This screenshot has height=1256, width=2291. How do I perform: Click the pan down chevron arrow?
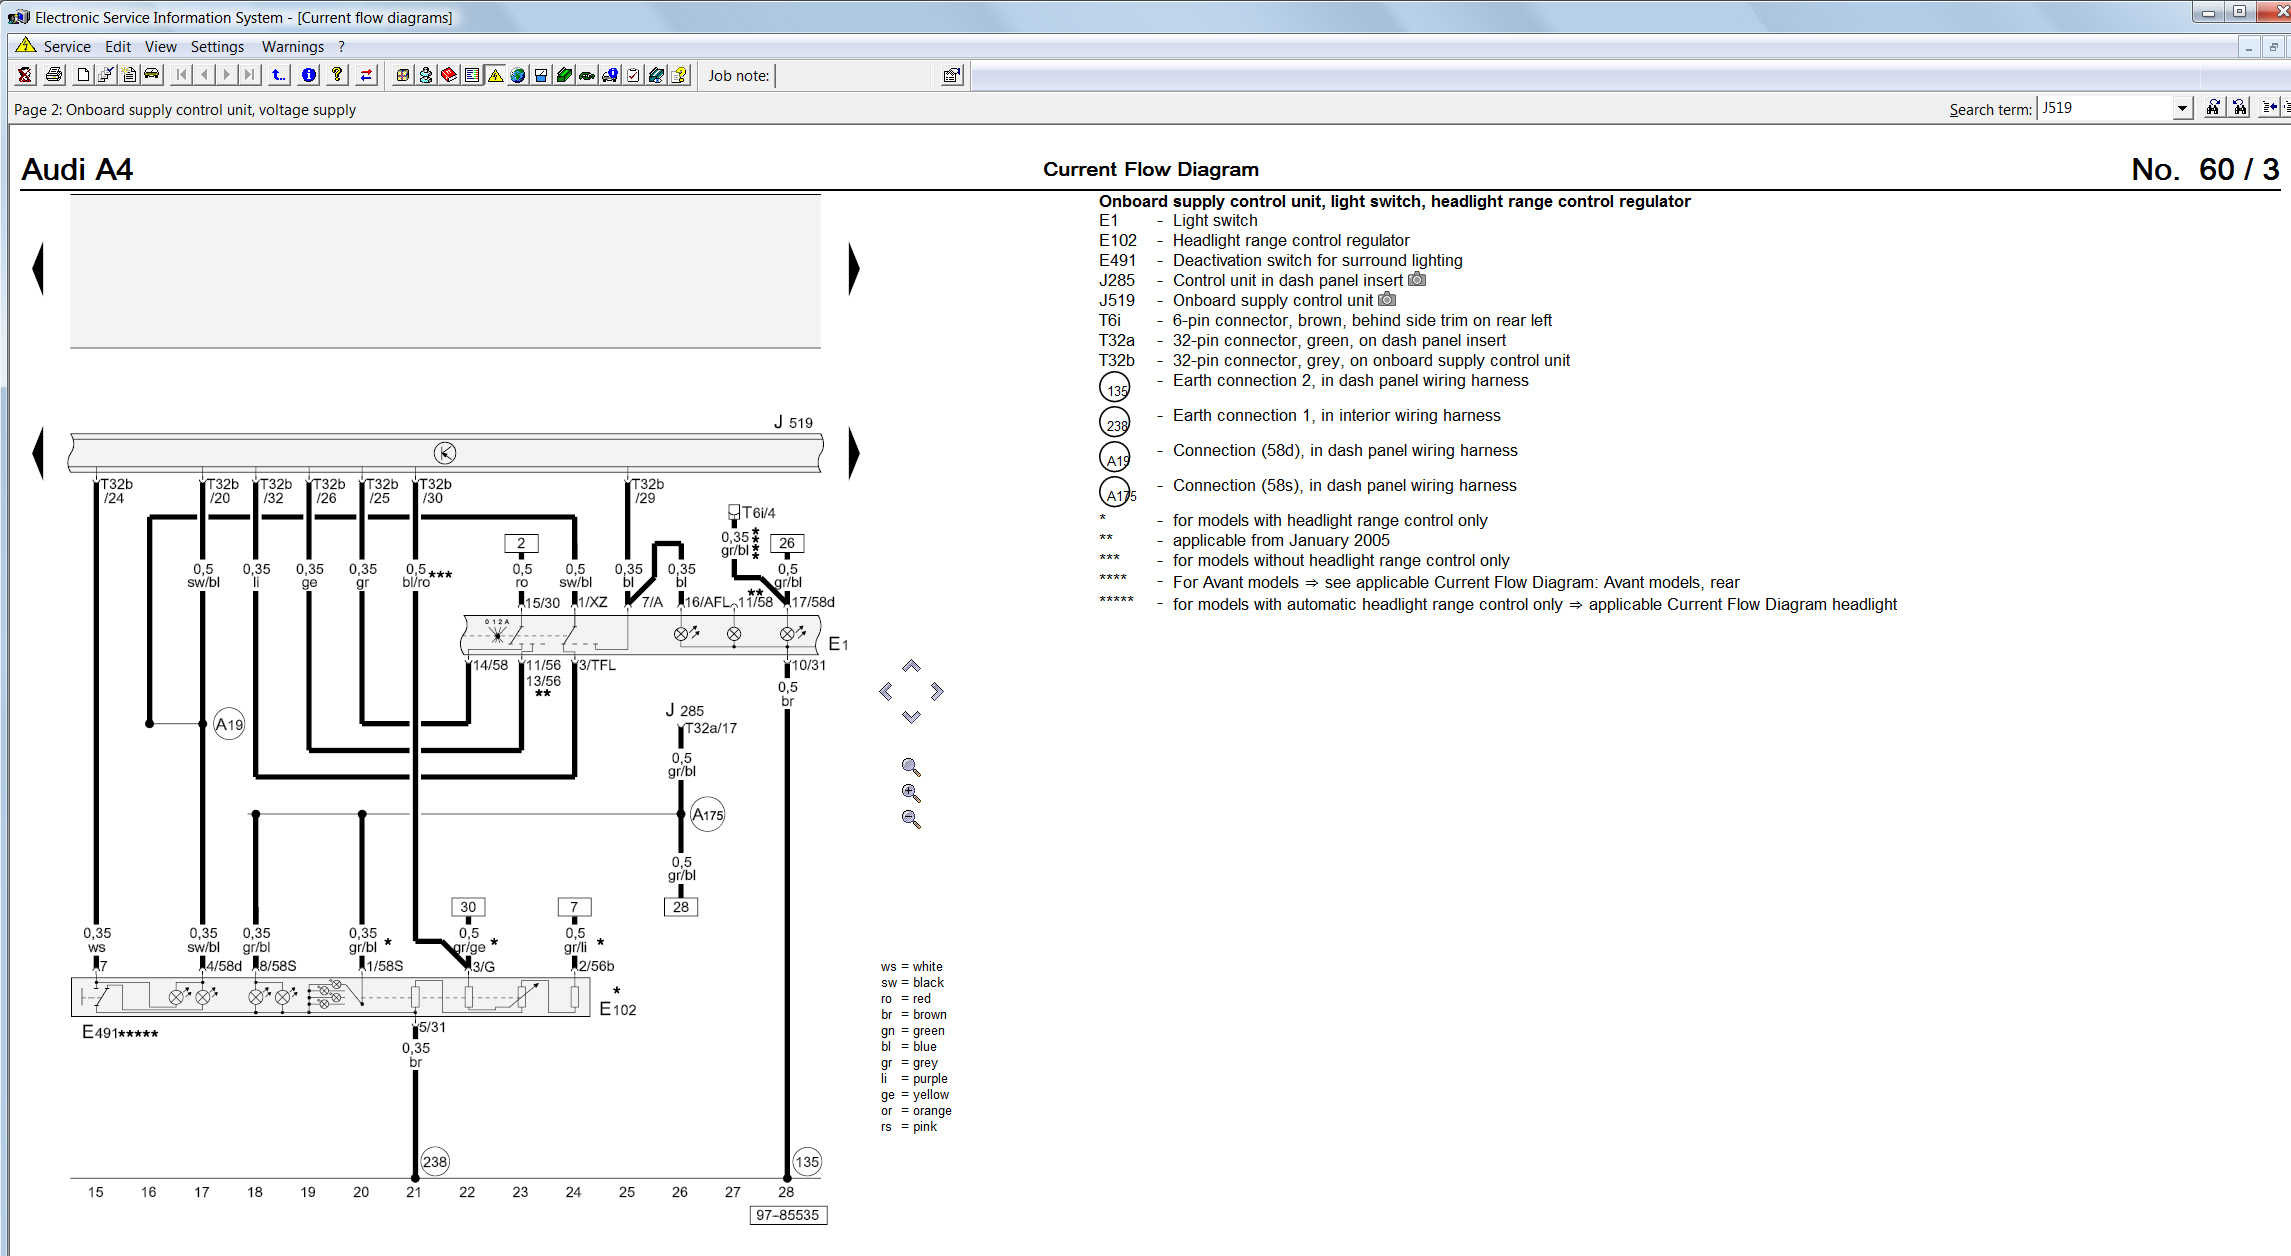pos(910,717)
